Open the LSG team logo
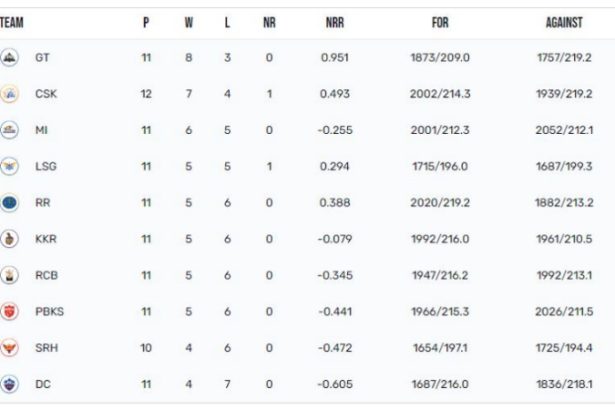This screenshot has height=410, width=615. 9,166
